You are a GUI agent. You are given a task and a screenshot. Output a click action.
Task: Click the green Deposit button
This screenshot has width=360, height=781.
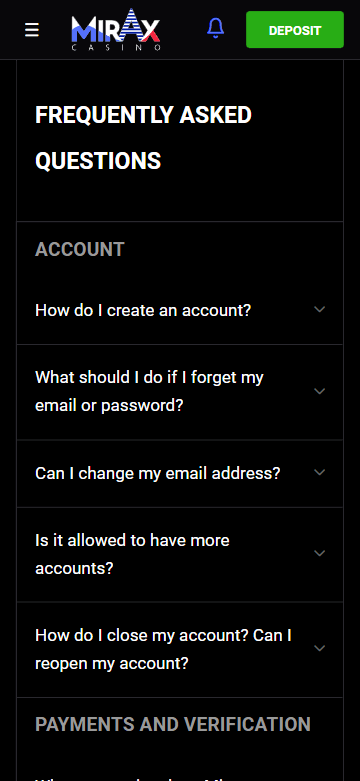(295, 30)
